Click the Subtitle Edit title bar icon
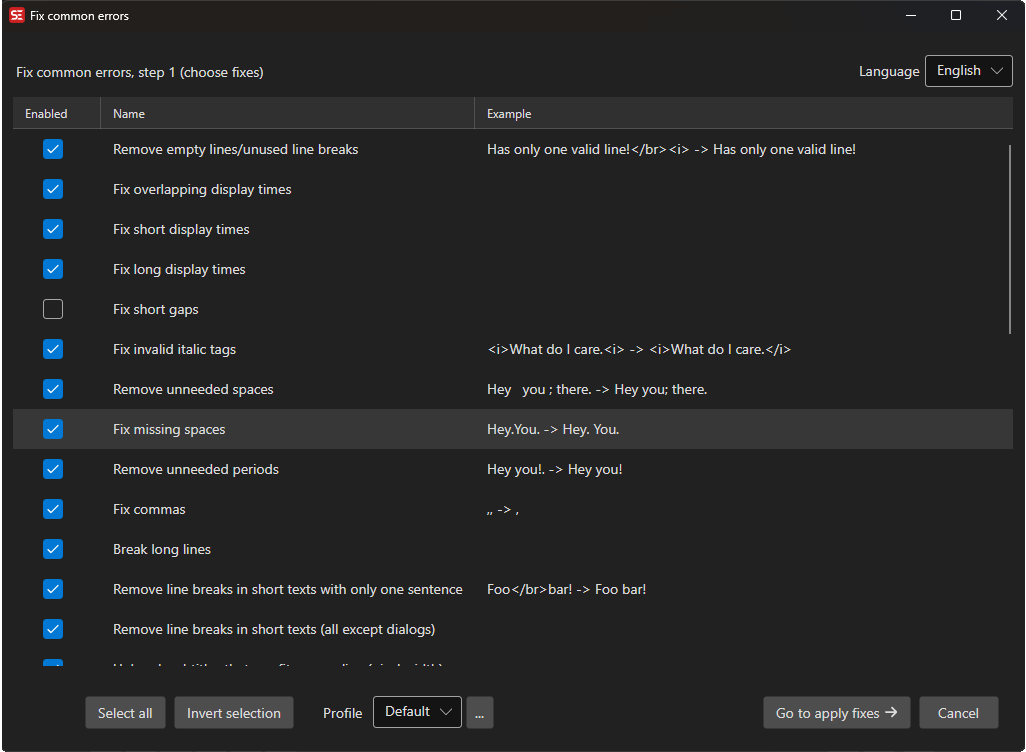Screen dimensions: 1026x752 pos(17,15)
